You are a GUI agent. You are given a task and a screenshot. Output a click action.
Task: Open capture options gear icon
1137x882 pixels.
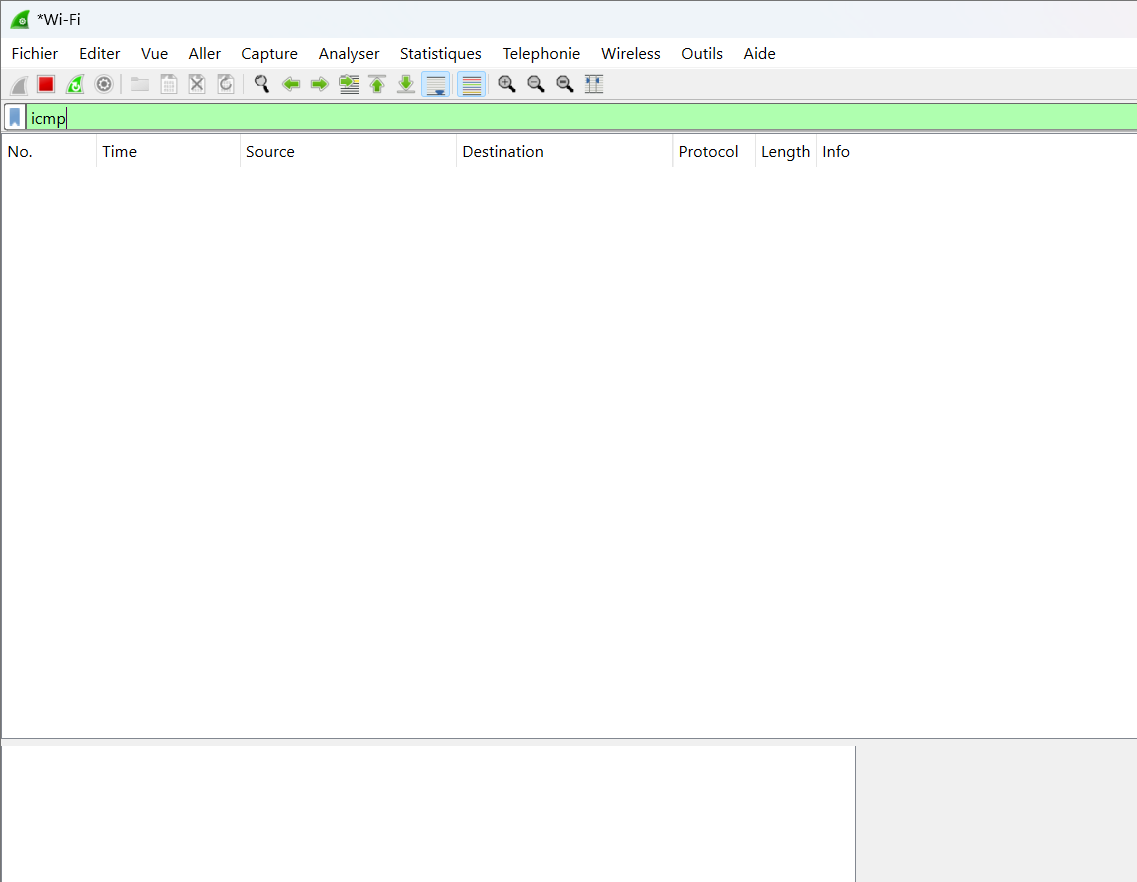[x=104, y=85]
